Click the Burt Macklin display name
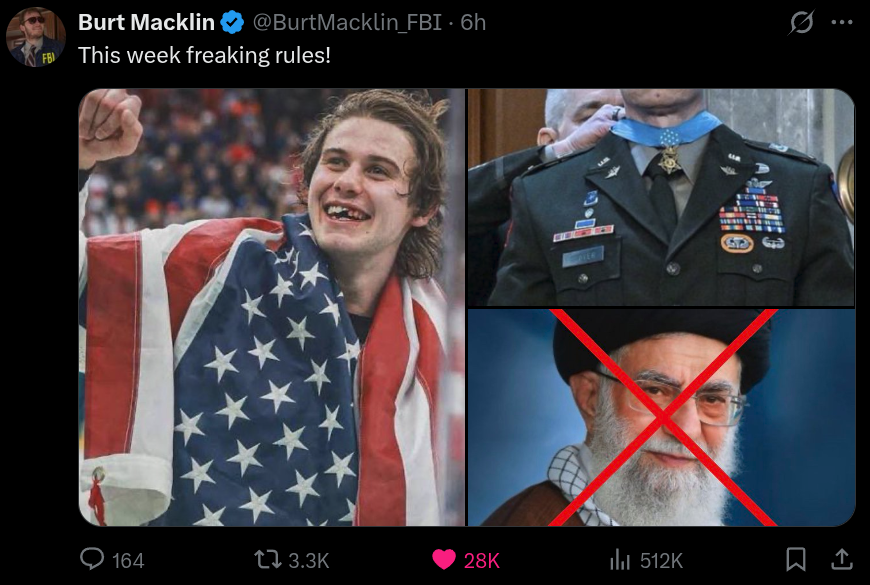Viewport: 870px width, 585px height. coord(146,23)
